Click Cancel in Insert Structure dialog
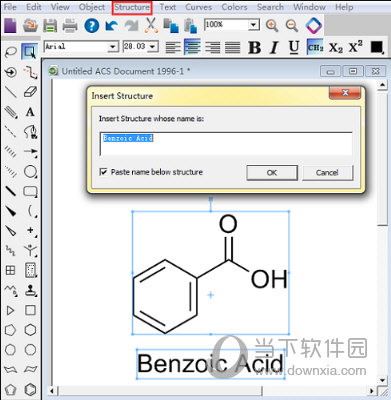 (327, 173)
